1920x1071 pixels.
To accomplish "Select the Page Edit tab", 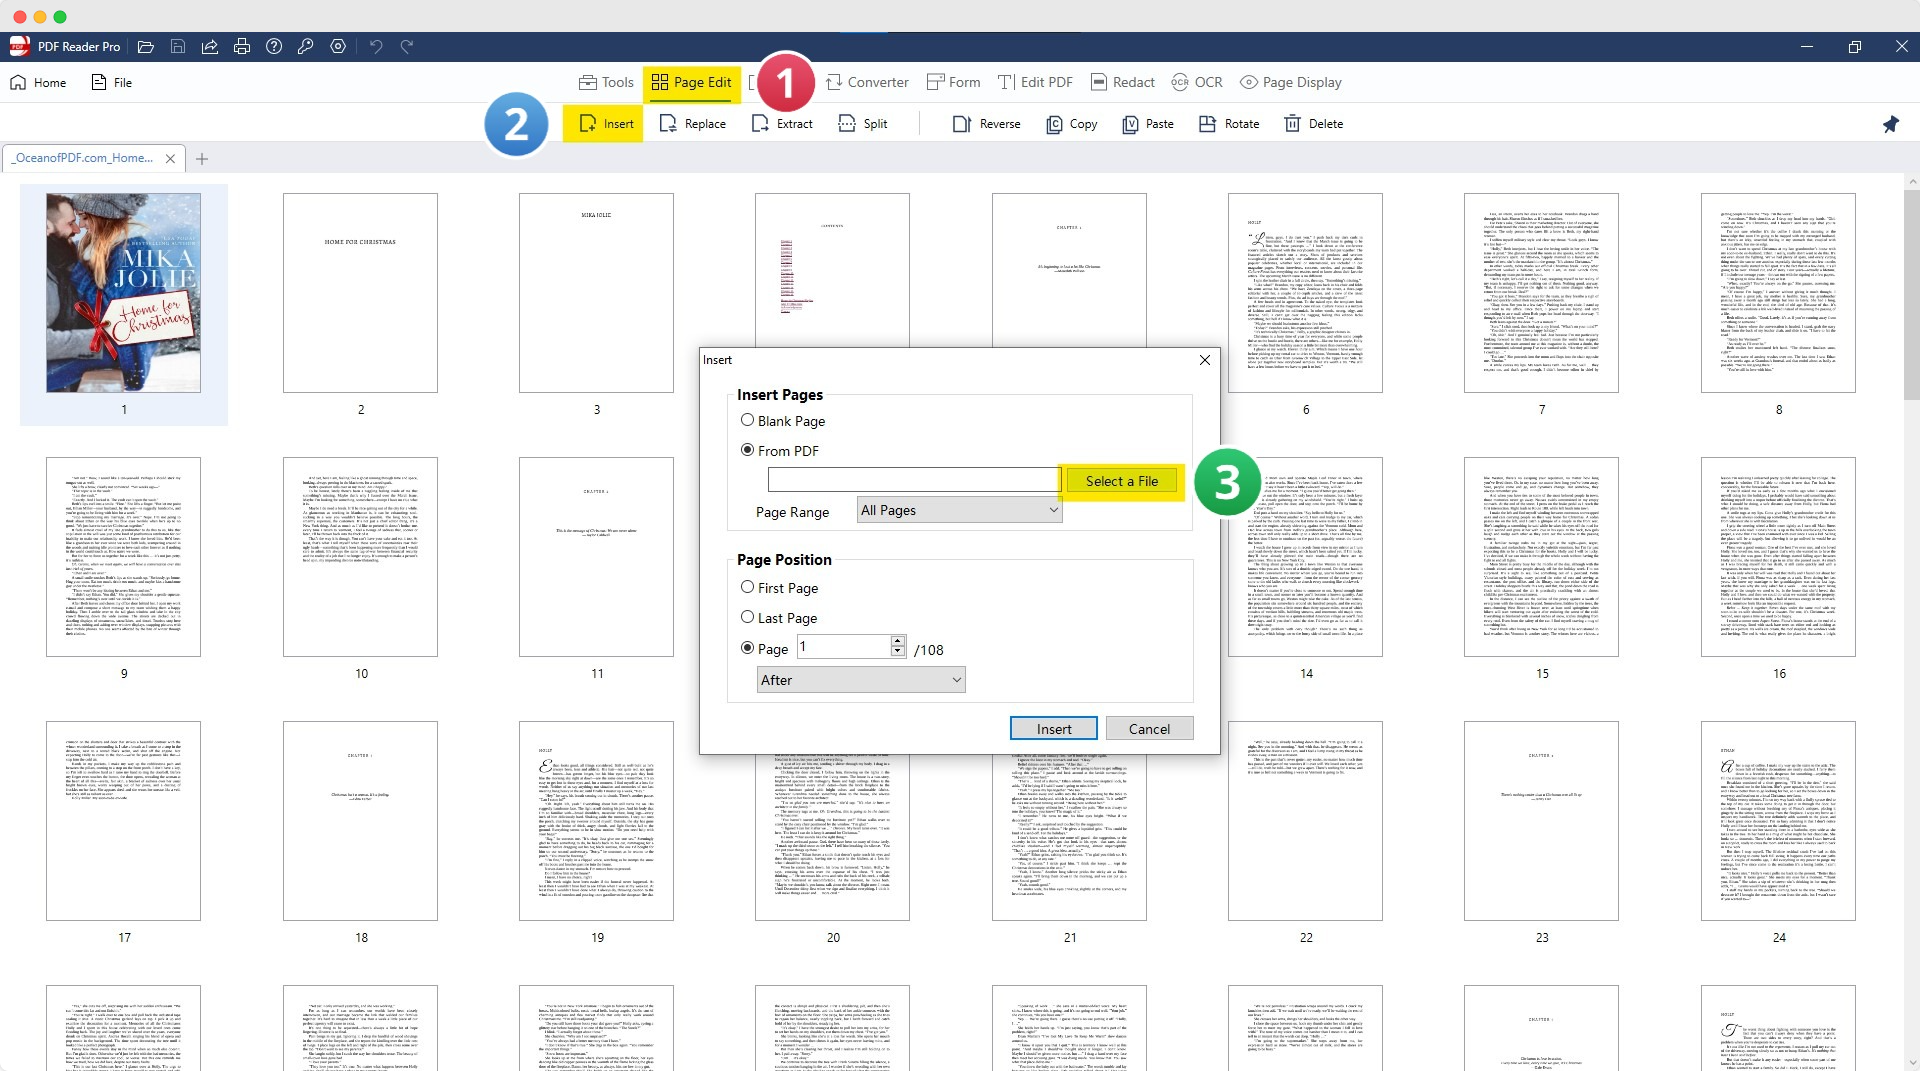I will 692,83.
